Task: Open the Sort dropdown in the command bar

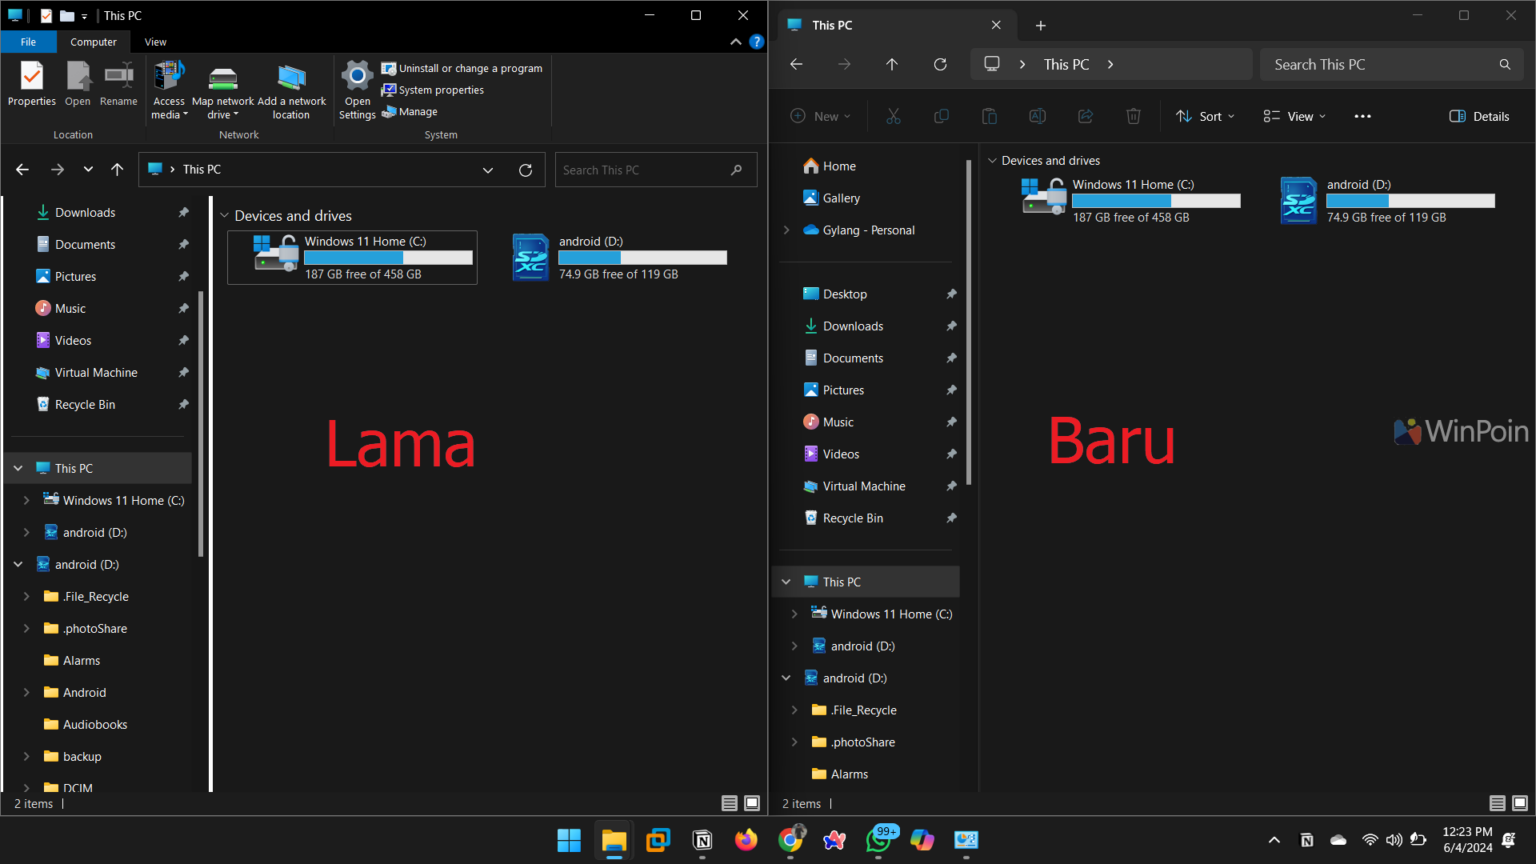Action: pyautogui.click(x=1204, y=116)
